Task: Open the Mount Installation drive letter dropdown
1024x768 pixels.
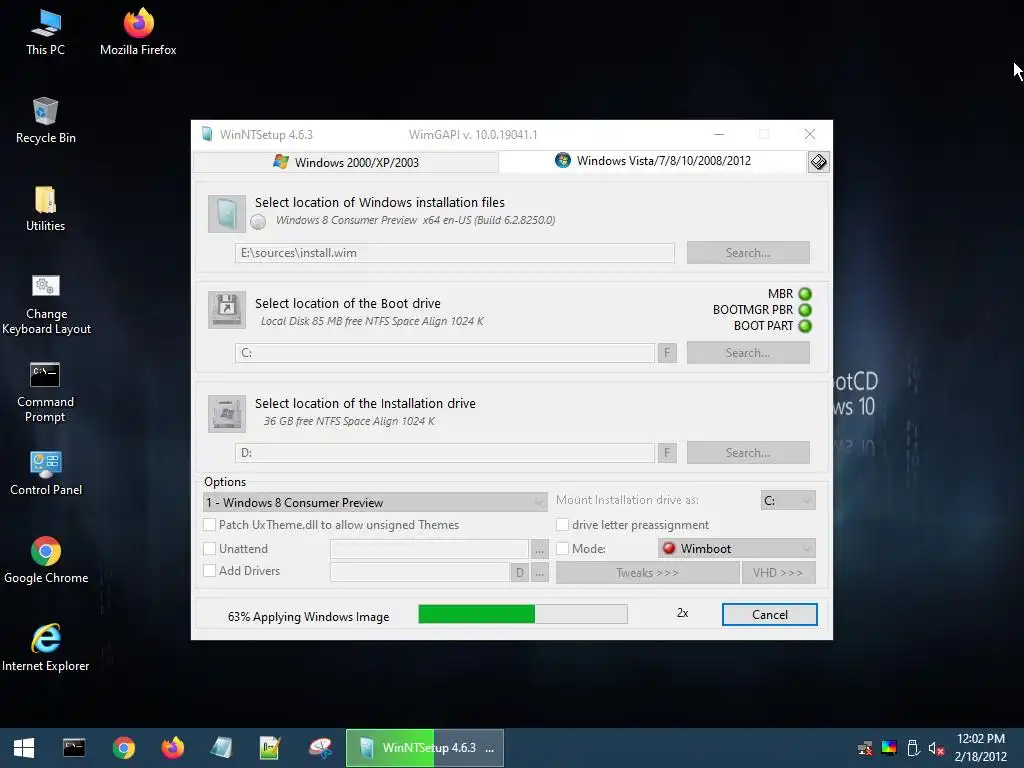Action: (x=788, y=500)
